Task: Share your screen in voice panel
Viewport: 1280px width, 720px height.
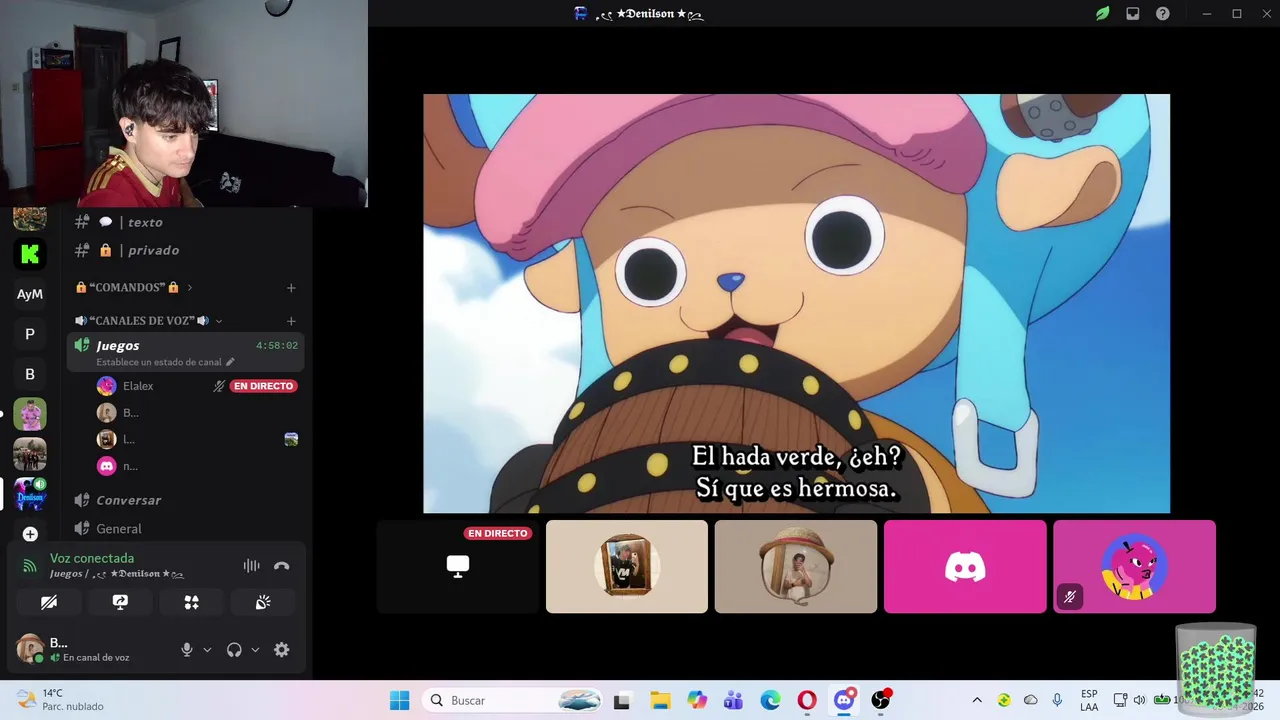Action: click(x=120, y=602)
